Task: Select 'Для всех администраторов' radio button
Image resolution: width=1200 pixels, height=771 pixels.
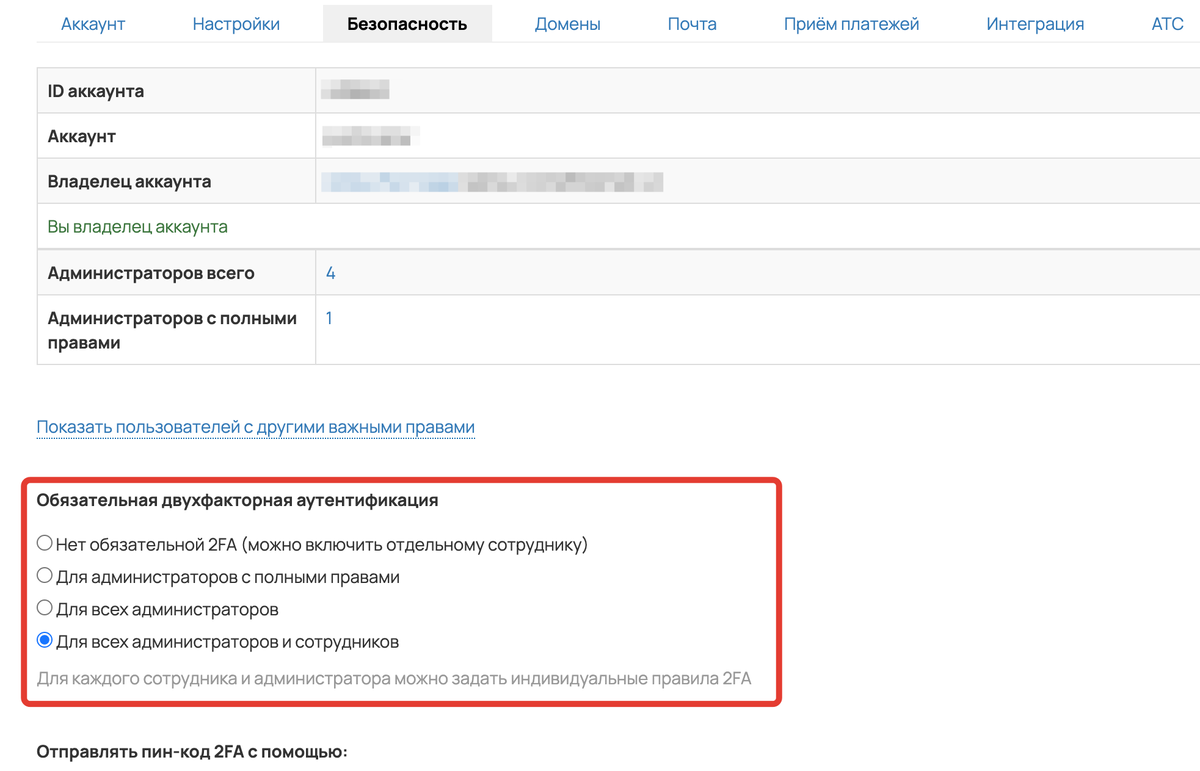Action: (45, 608)
